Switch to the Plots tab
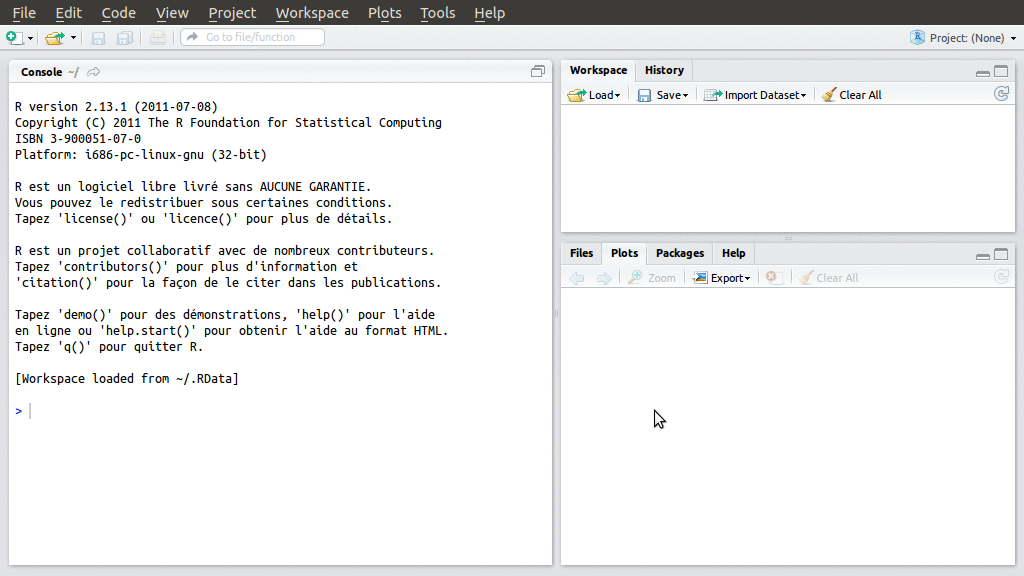Viewport: 1024px width, 576px height. (624, 253)
